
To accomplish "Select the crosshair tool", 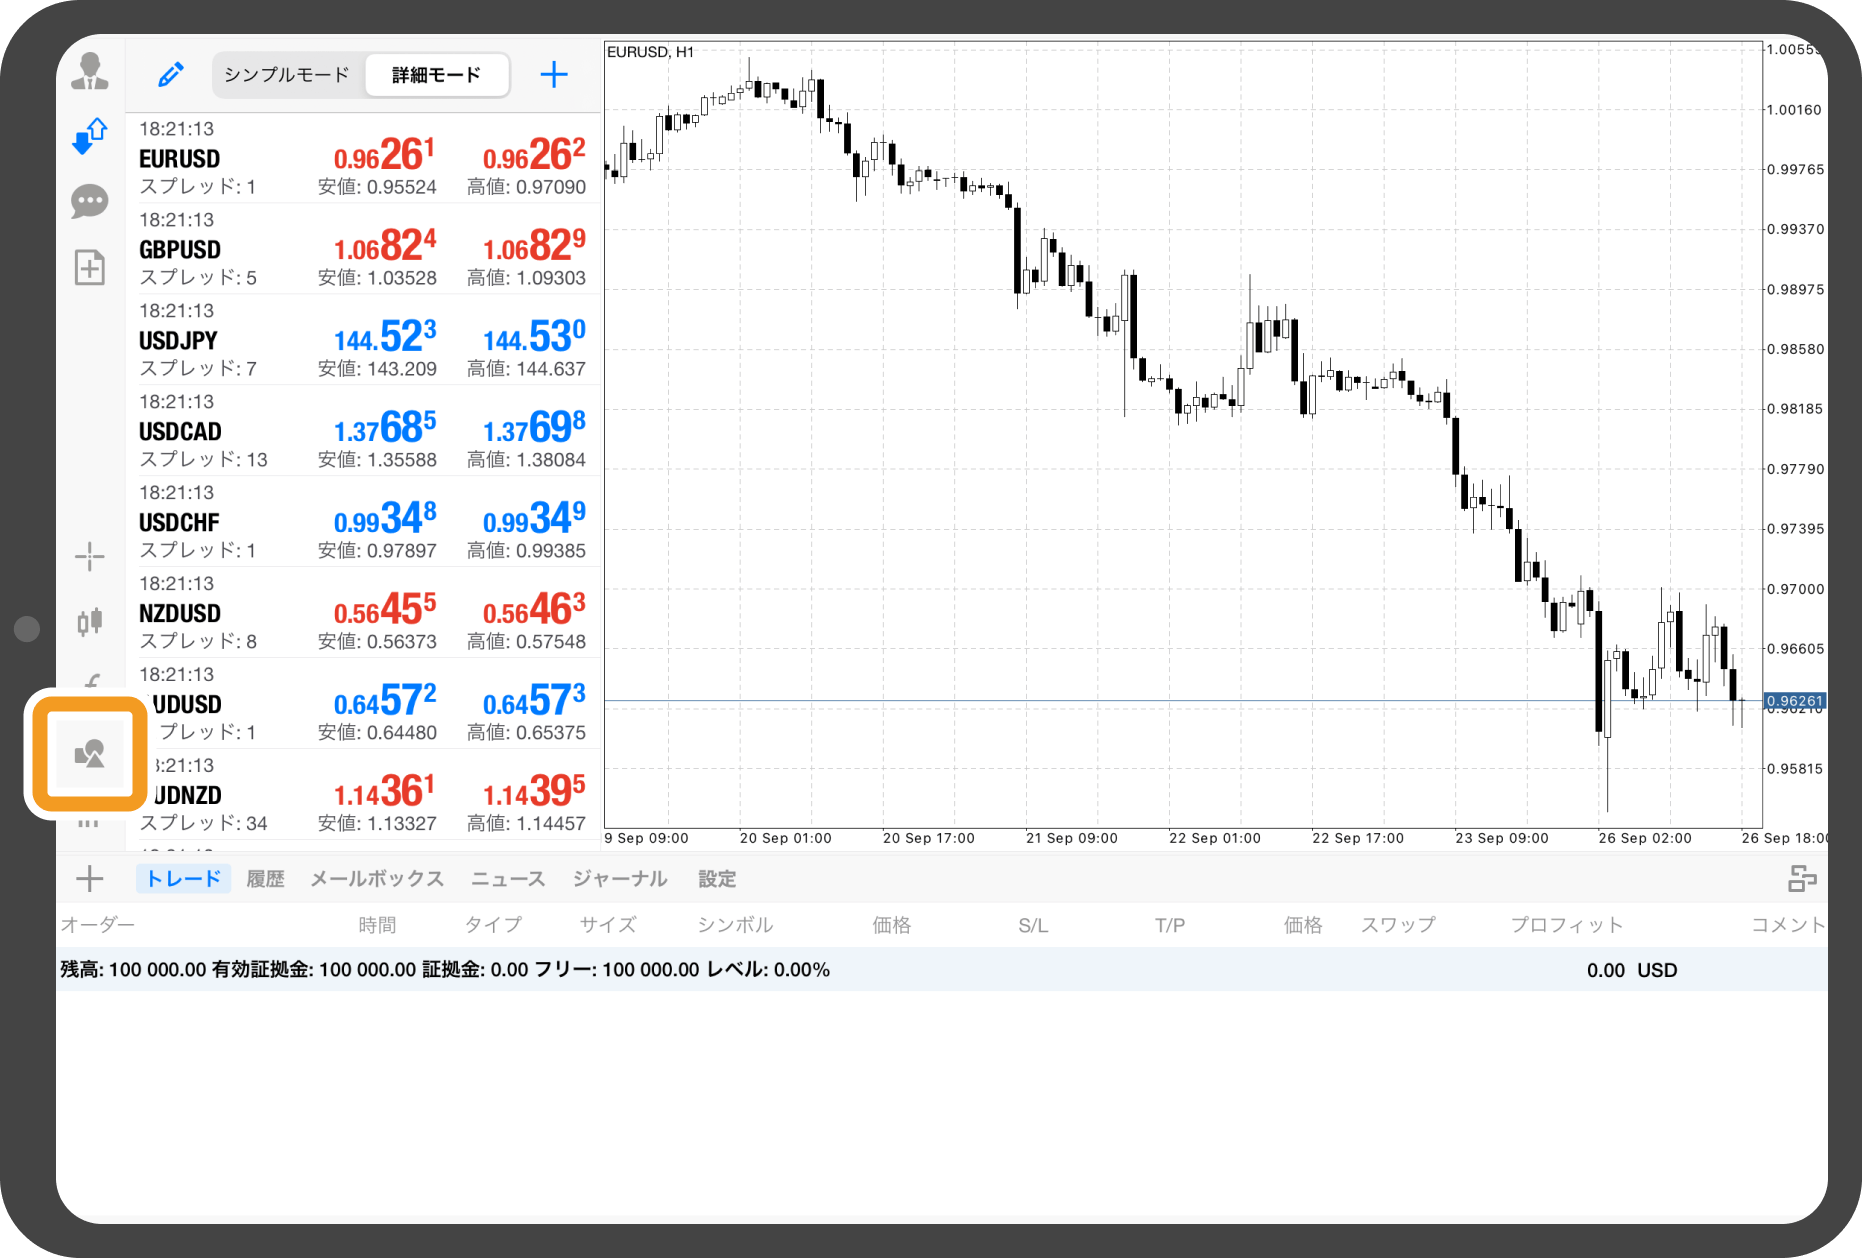I will [90, 556].
